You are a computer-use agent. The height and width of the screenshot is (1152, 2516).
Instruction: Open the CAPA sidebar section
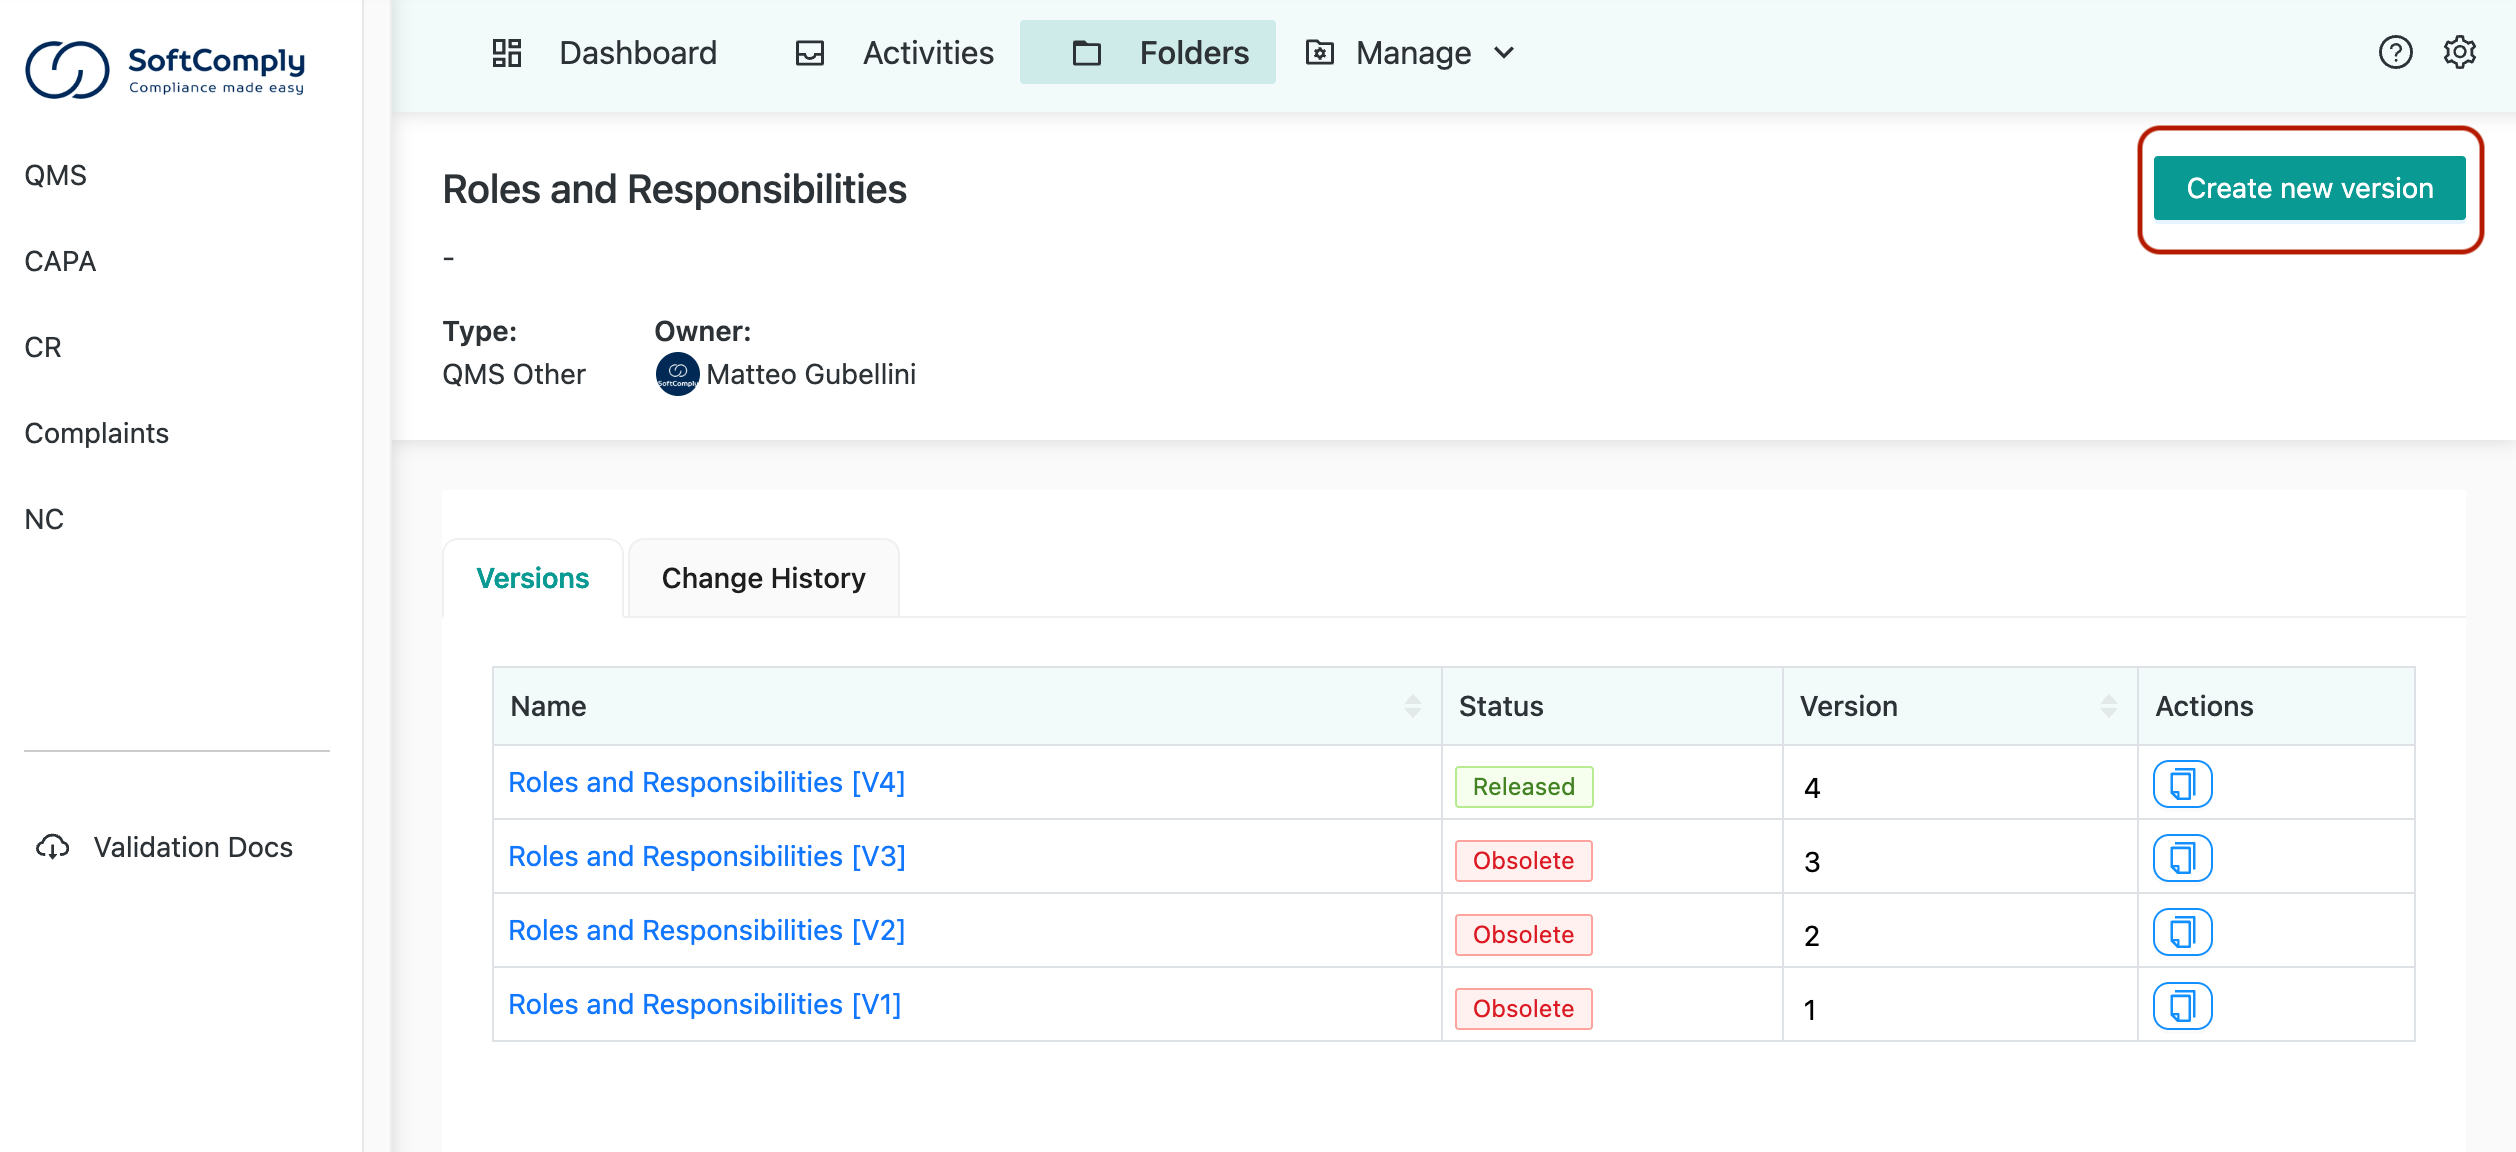point(60,261)
